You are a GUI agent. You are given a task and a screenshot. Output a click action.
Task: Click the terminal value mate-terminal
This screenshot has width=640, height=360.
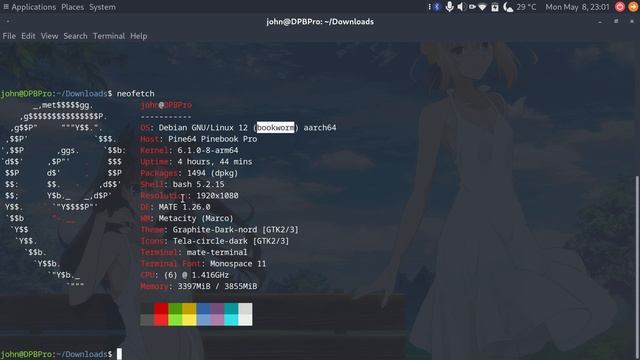point(217,252)
